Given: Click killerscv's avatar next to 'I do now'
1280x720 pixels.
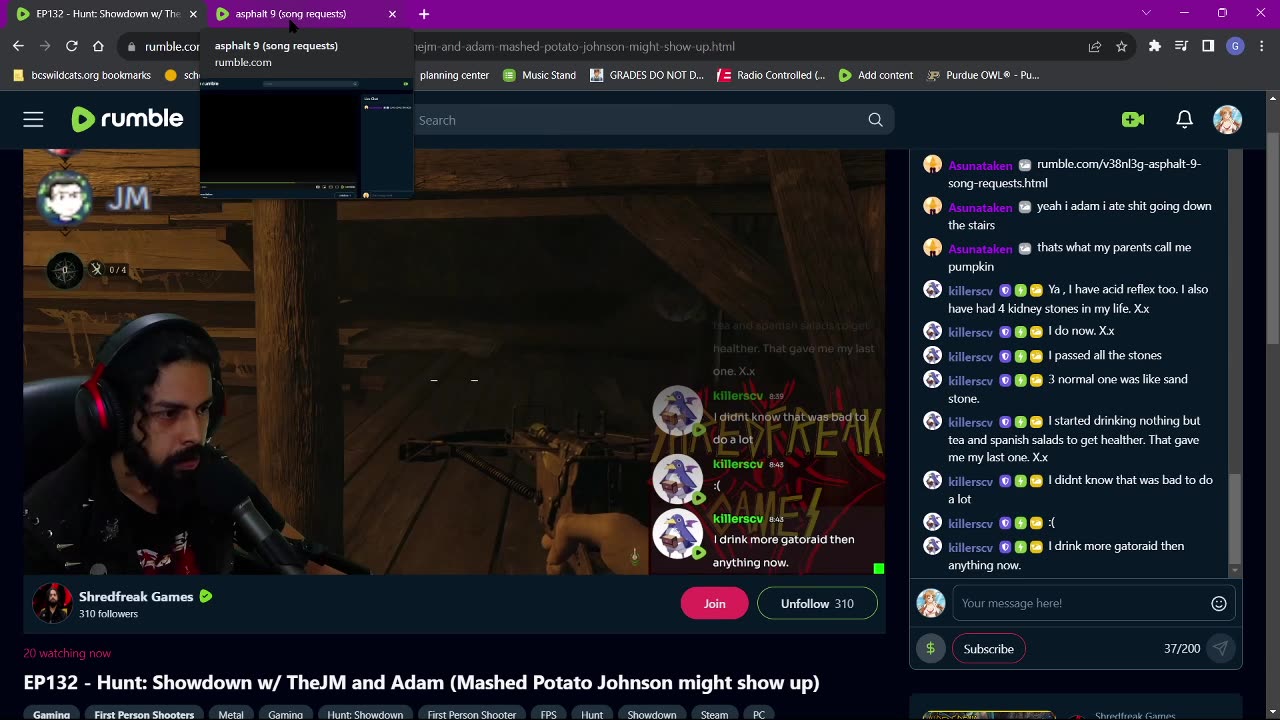Looking at the screenshot, I should (932, 331).
